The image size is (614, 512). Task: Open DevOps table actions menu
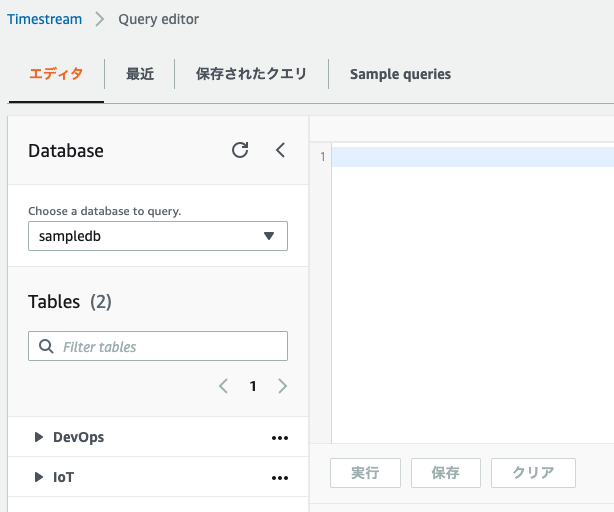tap(280, 438)
